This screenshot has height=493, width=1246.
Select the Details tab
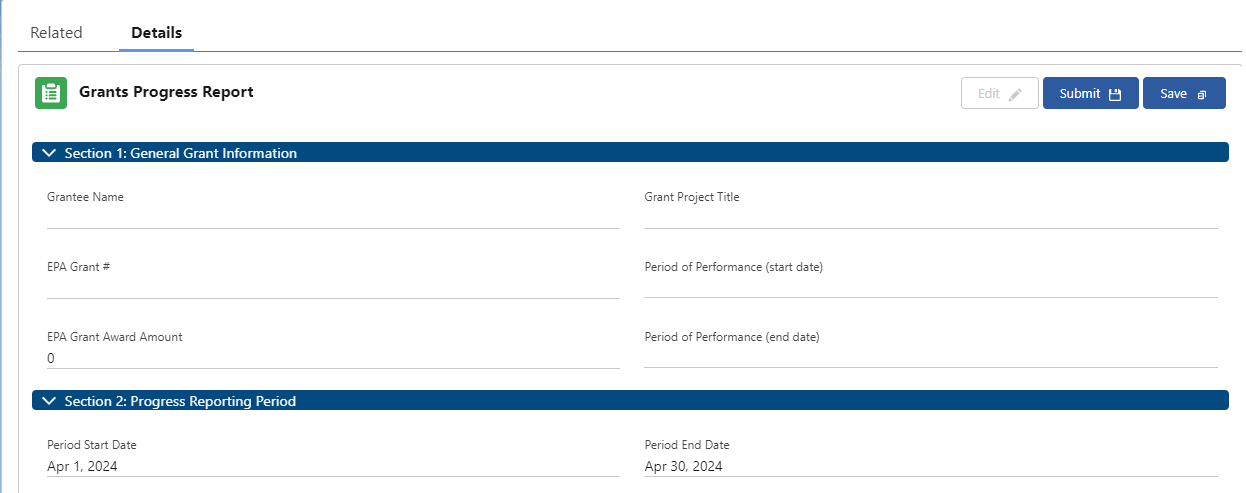click(x=157, y=33)
